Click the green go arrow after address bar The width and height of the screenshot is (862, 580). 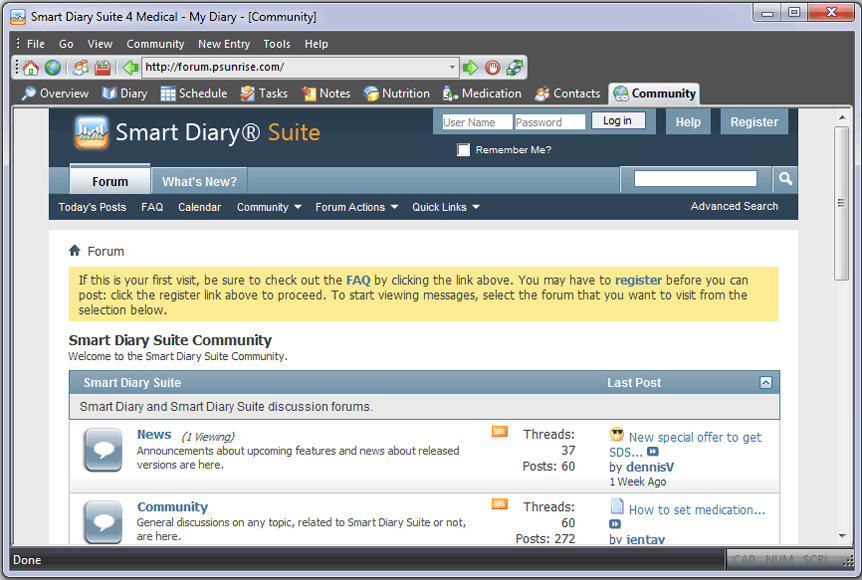(470, 68)
